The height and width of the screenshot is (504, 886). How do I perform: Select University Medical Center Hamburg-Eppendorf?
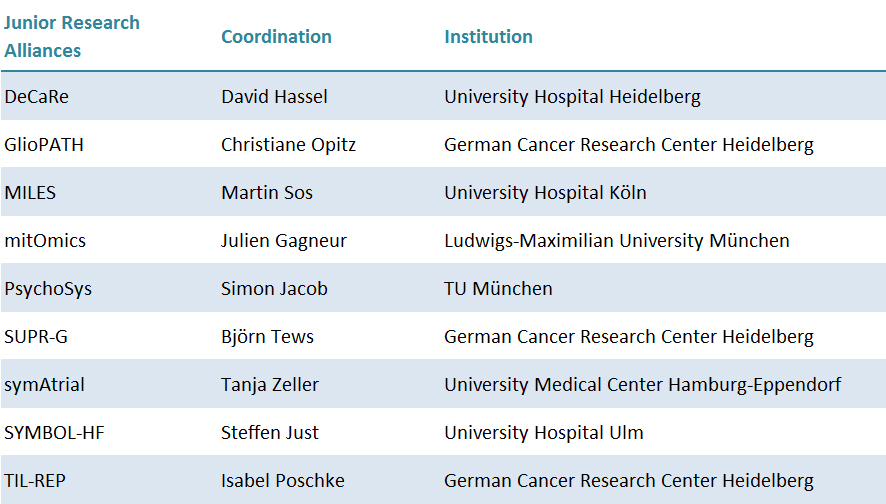point(642,385)
